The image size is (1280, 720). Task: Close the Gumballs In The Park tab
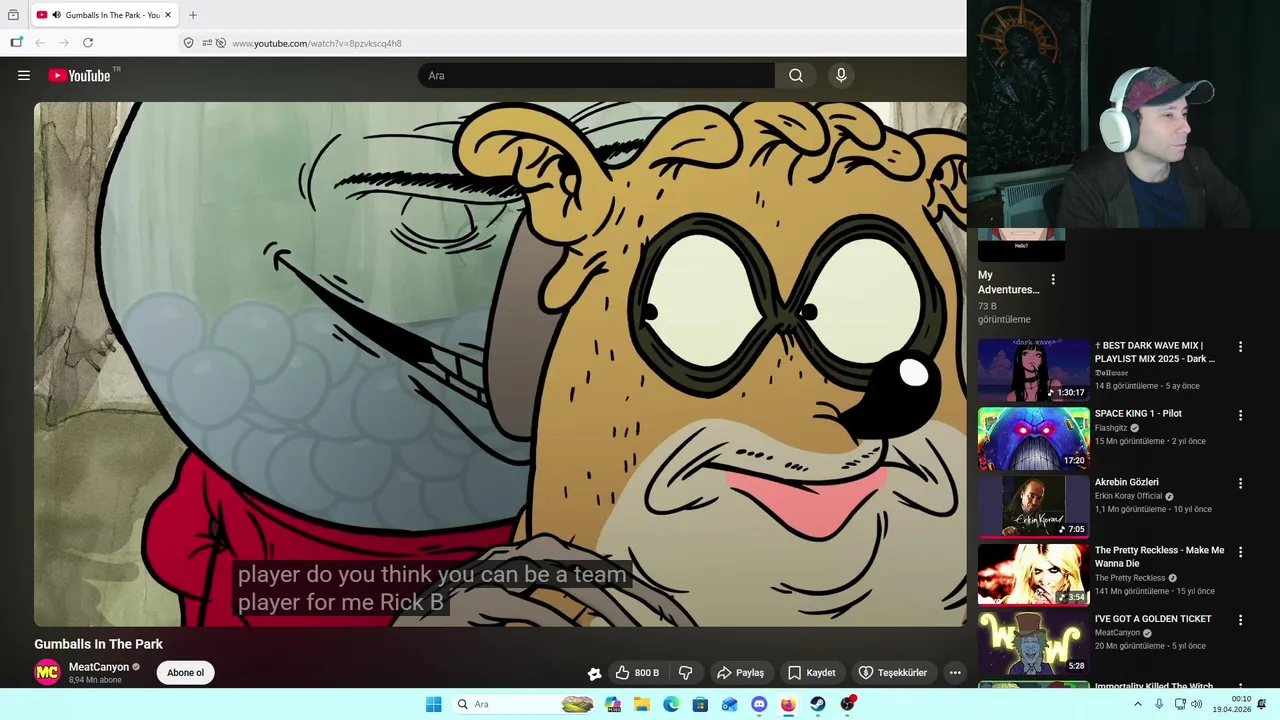[x=168, y=15]
